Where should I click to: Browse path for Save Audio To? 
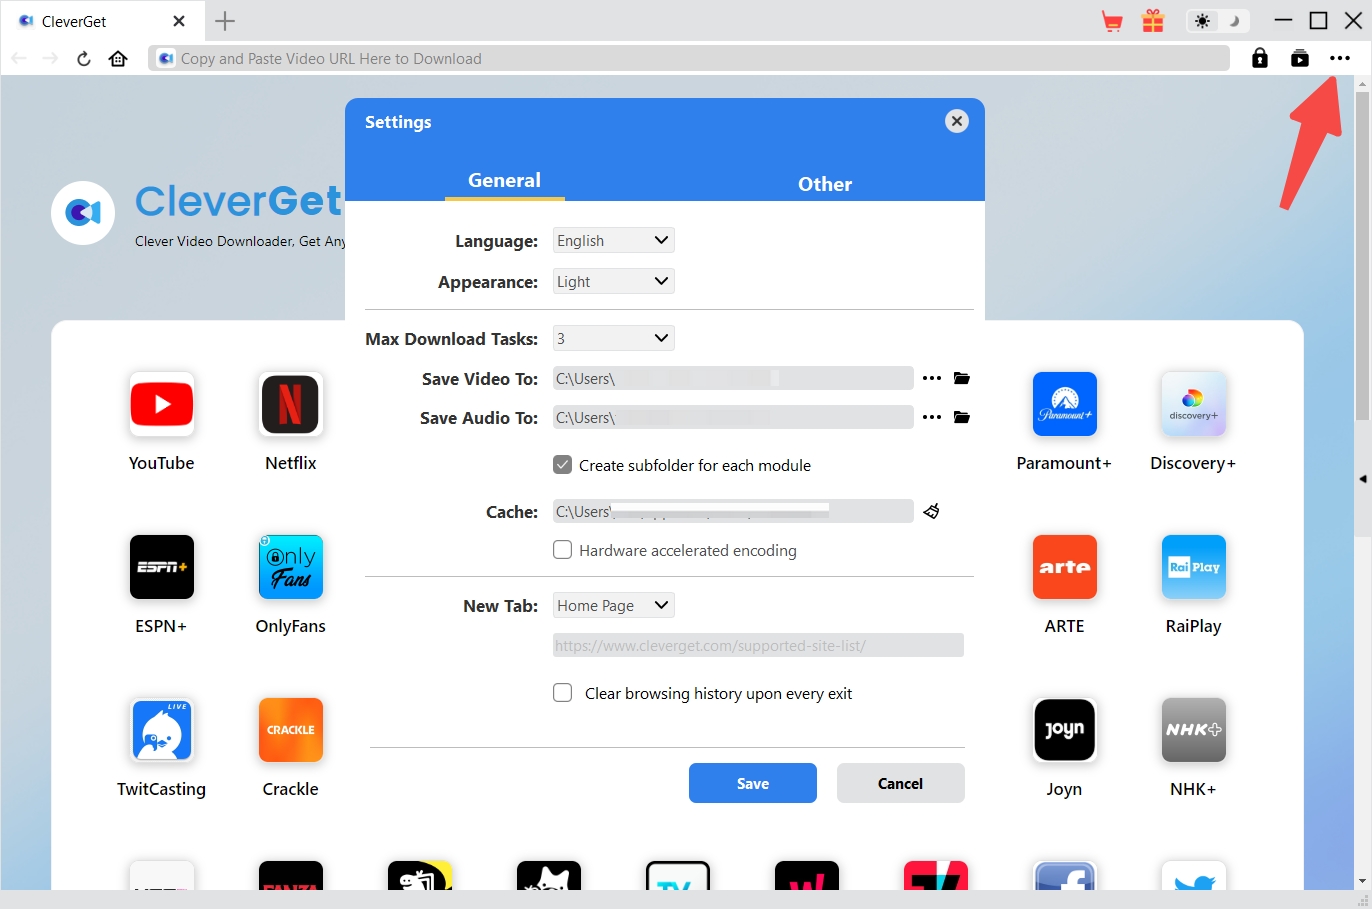click(932, 417)
